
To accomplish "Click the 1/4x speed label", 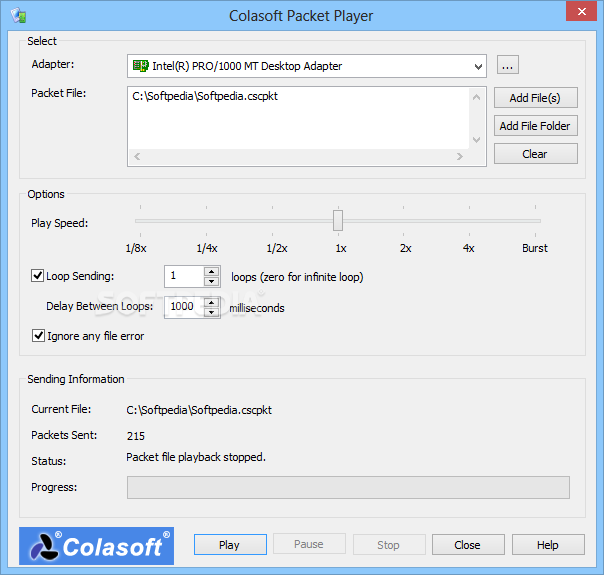I will coord(207,248).
